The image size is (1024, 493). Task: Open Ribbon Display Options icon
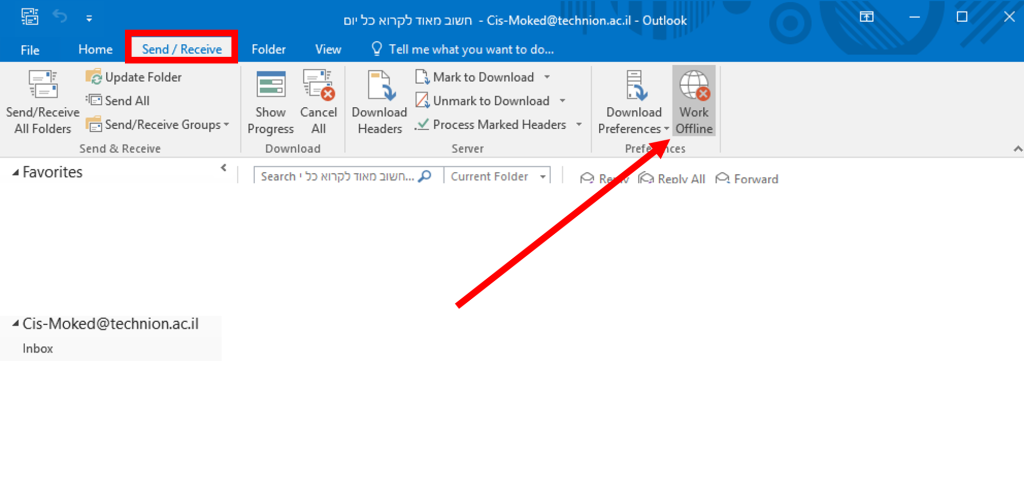click(867, 17)
